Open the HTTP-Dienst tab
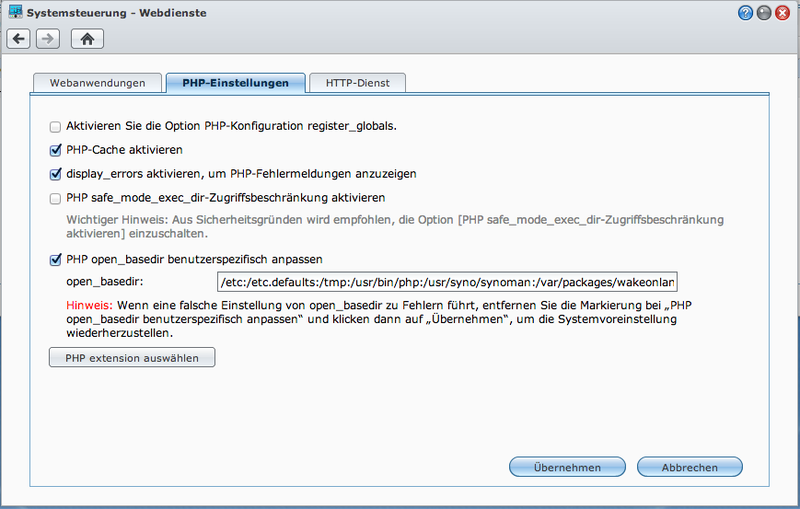800x509 pixels. pyautogui.click(x=357, y=83)
